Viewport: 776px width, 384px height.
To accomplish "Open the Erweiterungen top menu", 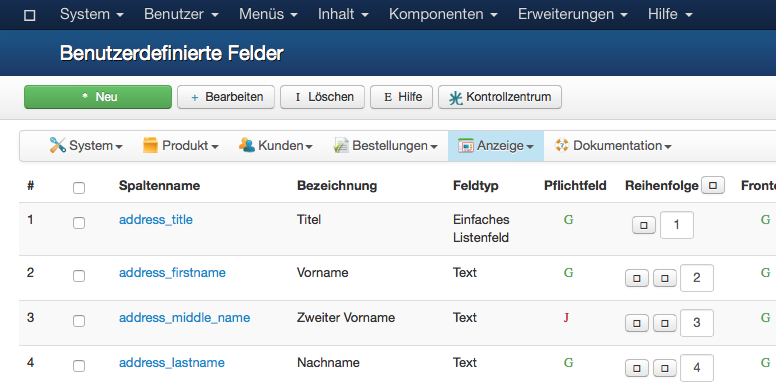I will tap(573, 14).
